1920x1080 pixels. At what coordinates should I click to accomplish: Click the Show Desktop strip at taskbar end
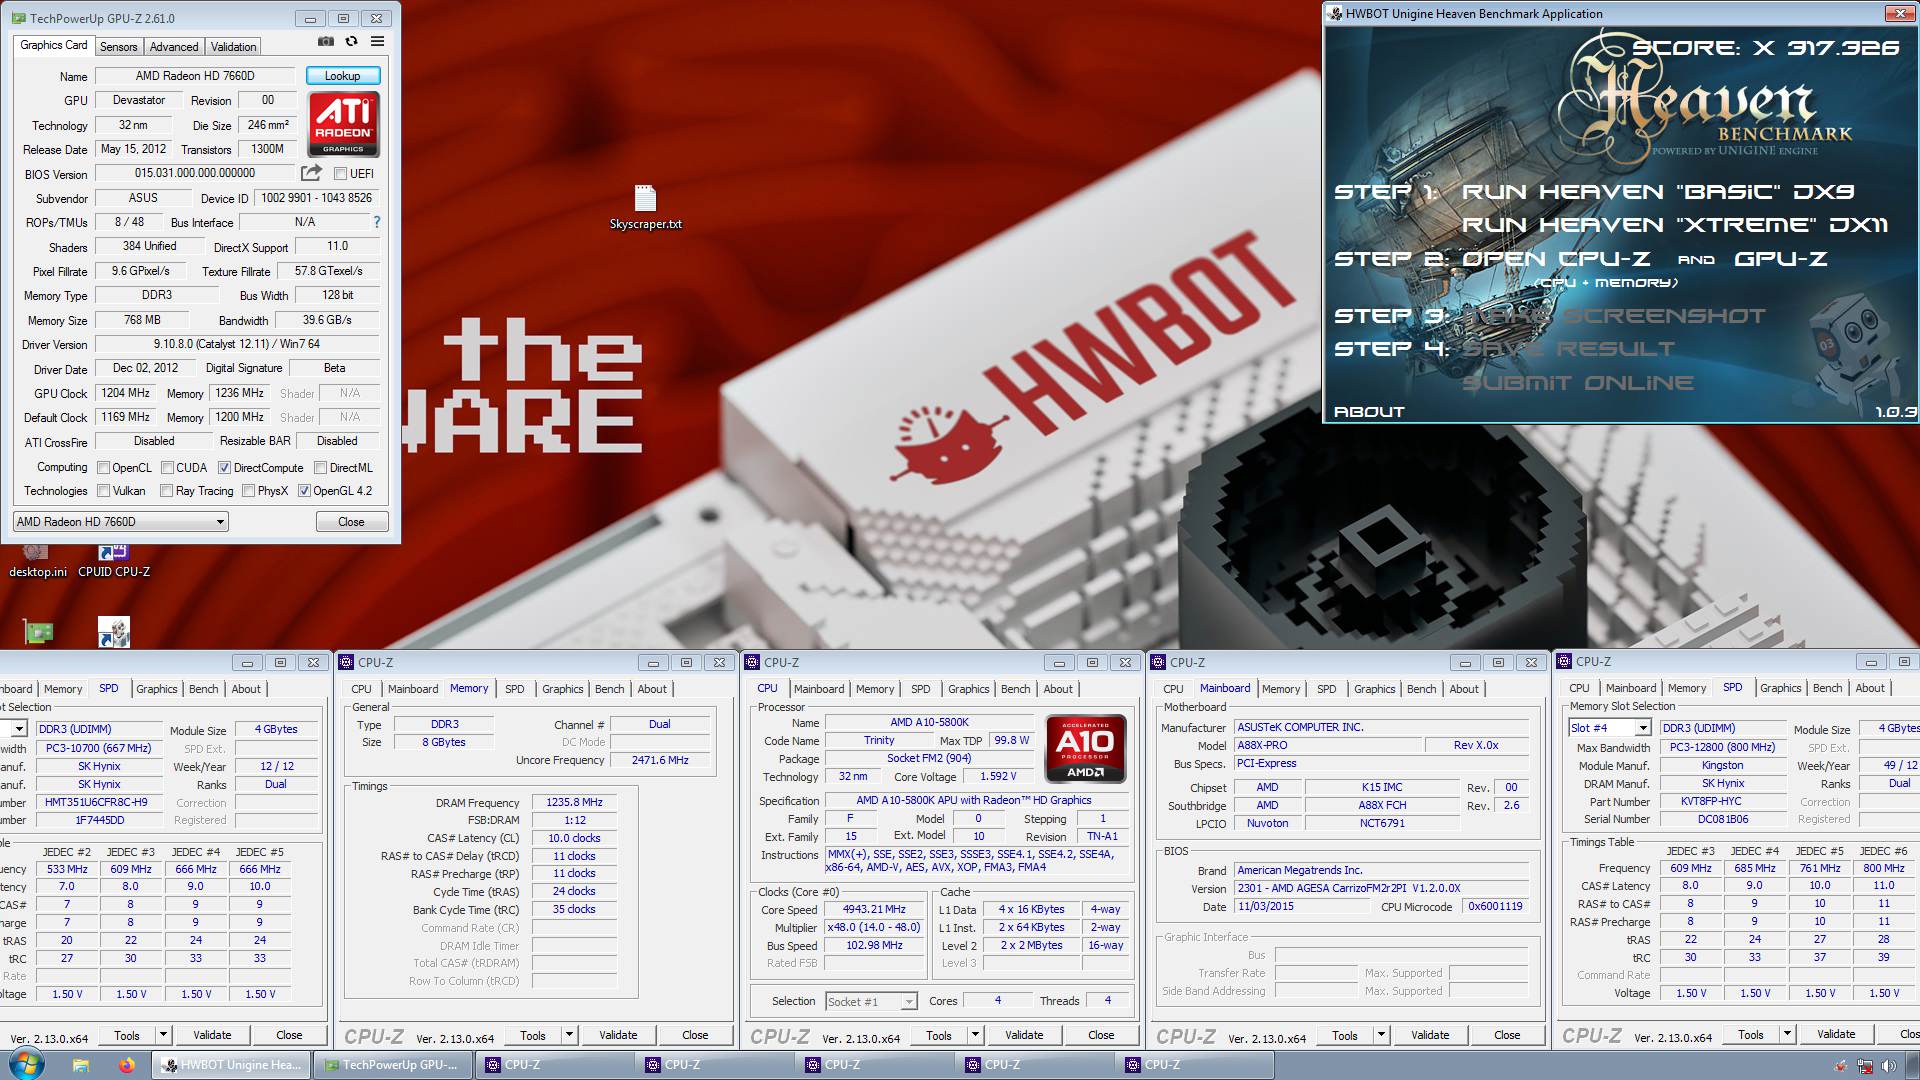[1913, 1065]
